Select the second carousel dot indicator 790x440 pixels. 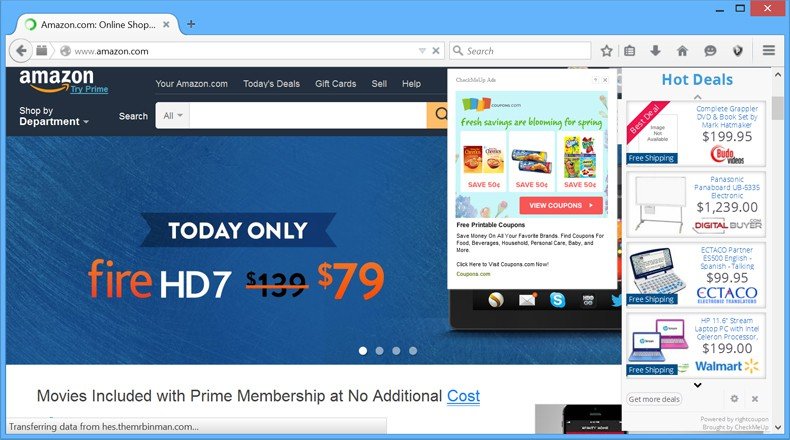point(379,351)
